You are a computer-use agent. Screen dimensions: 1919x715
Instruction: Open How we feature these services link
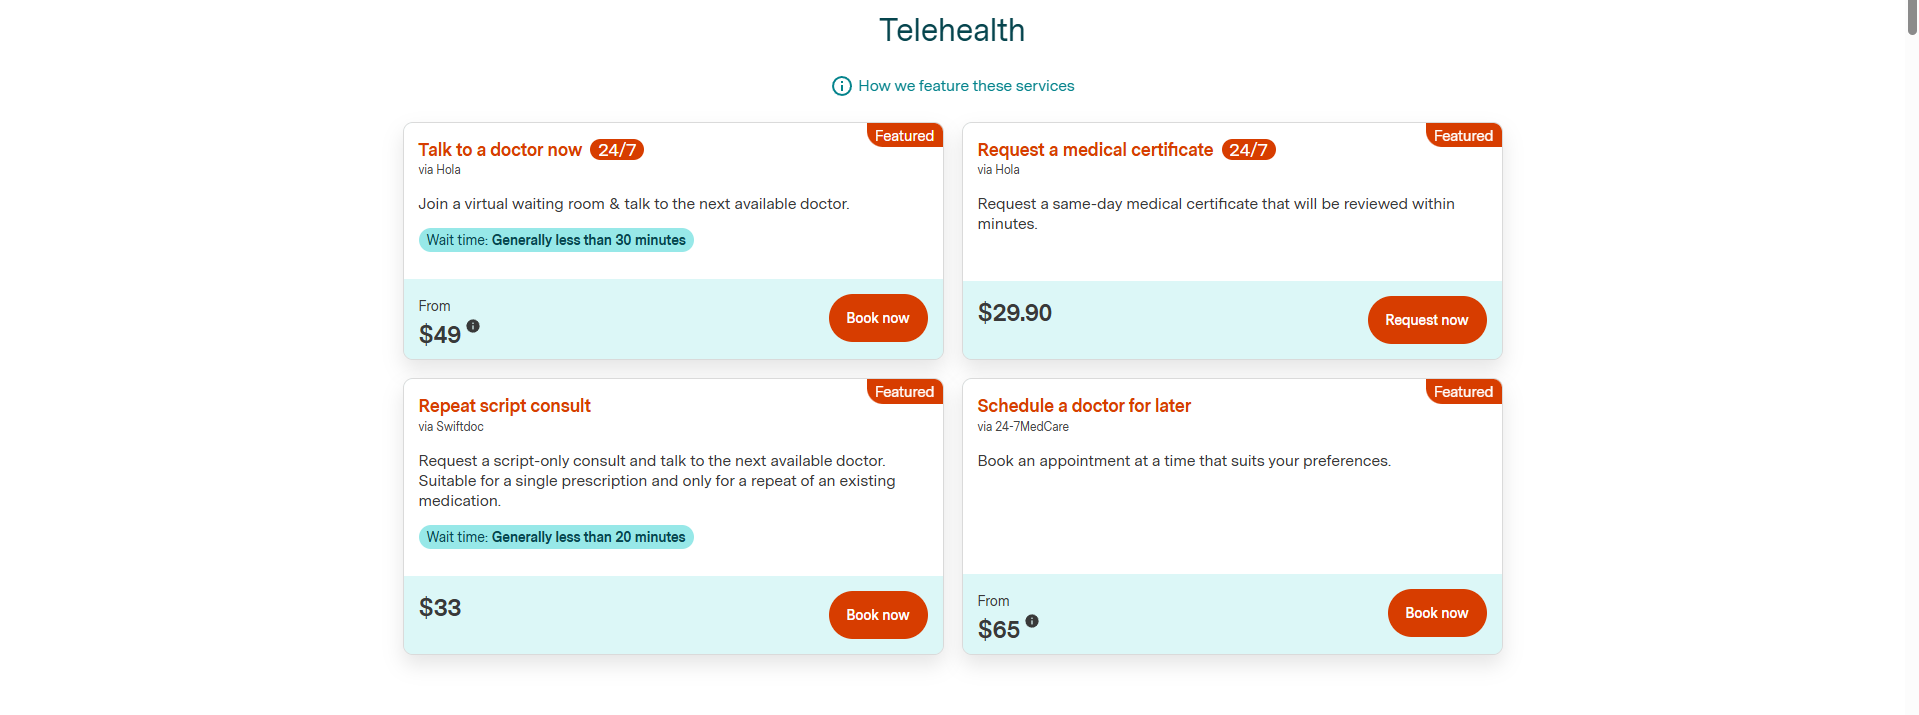[966, 86]
